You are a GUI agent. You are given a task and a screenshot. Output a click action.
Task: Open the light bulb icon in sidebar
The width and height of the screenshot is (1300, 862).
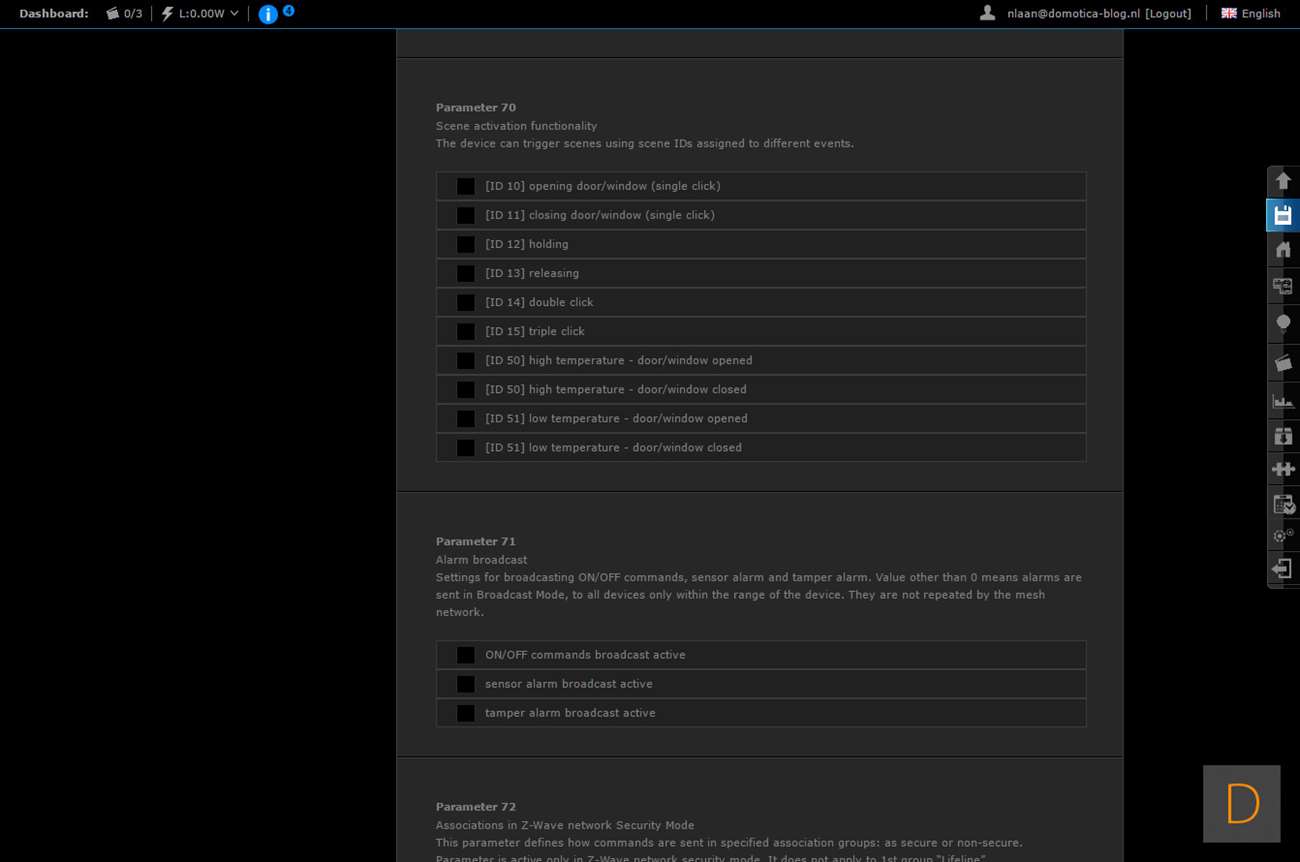(1283, 323)
